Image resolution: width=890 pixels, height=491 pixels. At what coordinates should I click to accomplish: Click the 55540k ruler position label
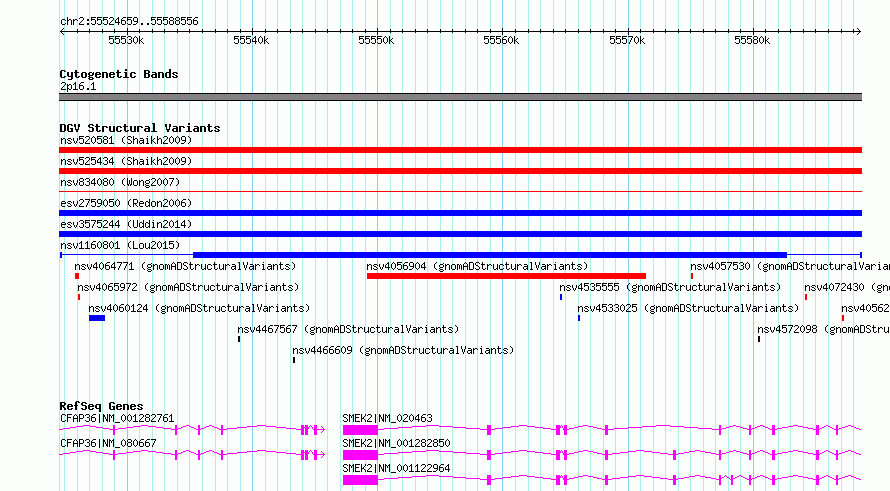point(251,40)
